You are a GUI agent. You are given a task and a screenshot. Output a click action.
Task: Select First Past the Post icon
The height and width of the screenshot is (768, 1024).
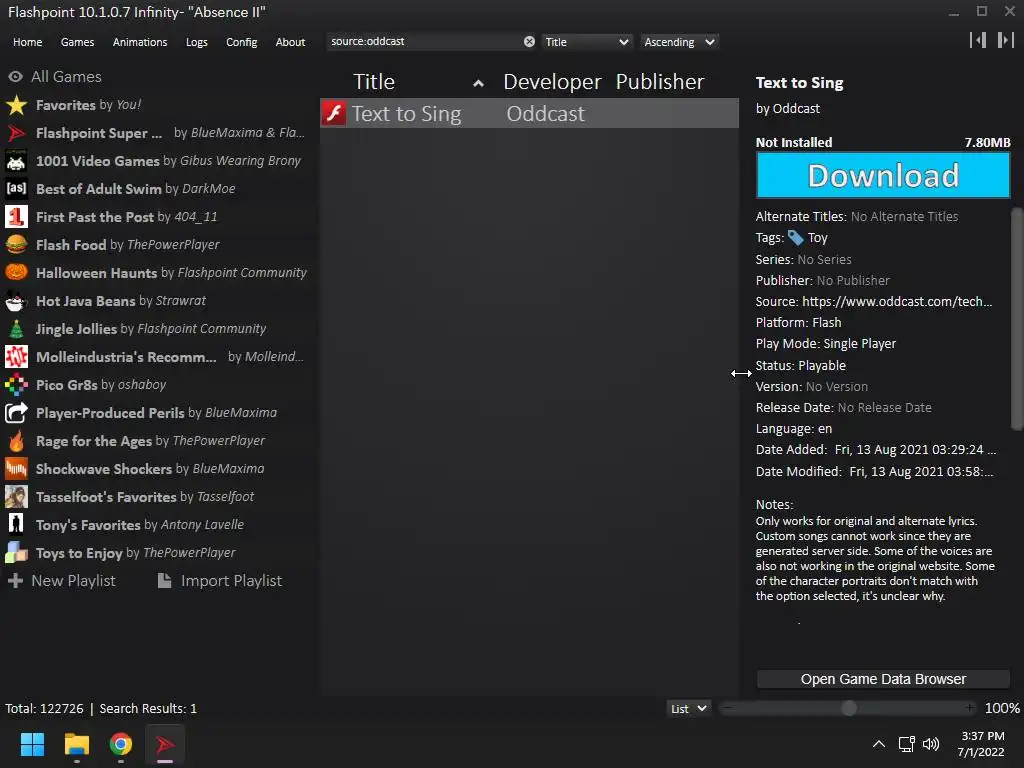point(16,217)
